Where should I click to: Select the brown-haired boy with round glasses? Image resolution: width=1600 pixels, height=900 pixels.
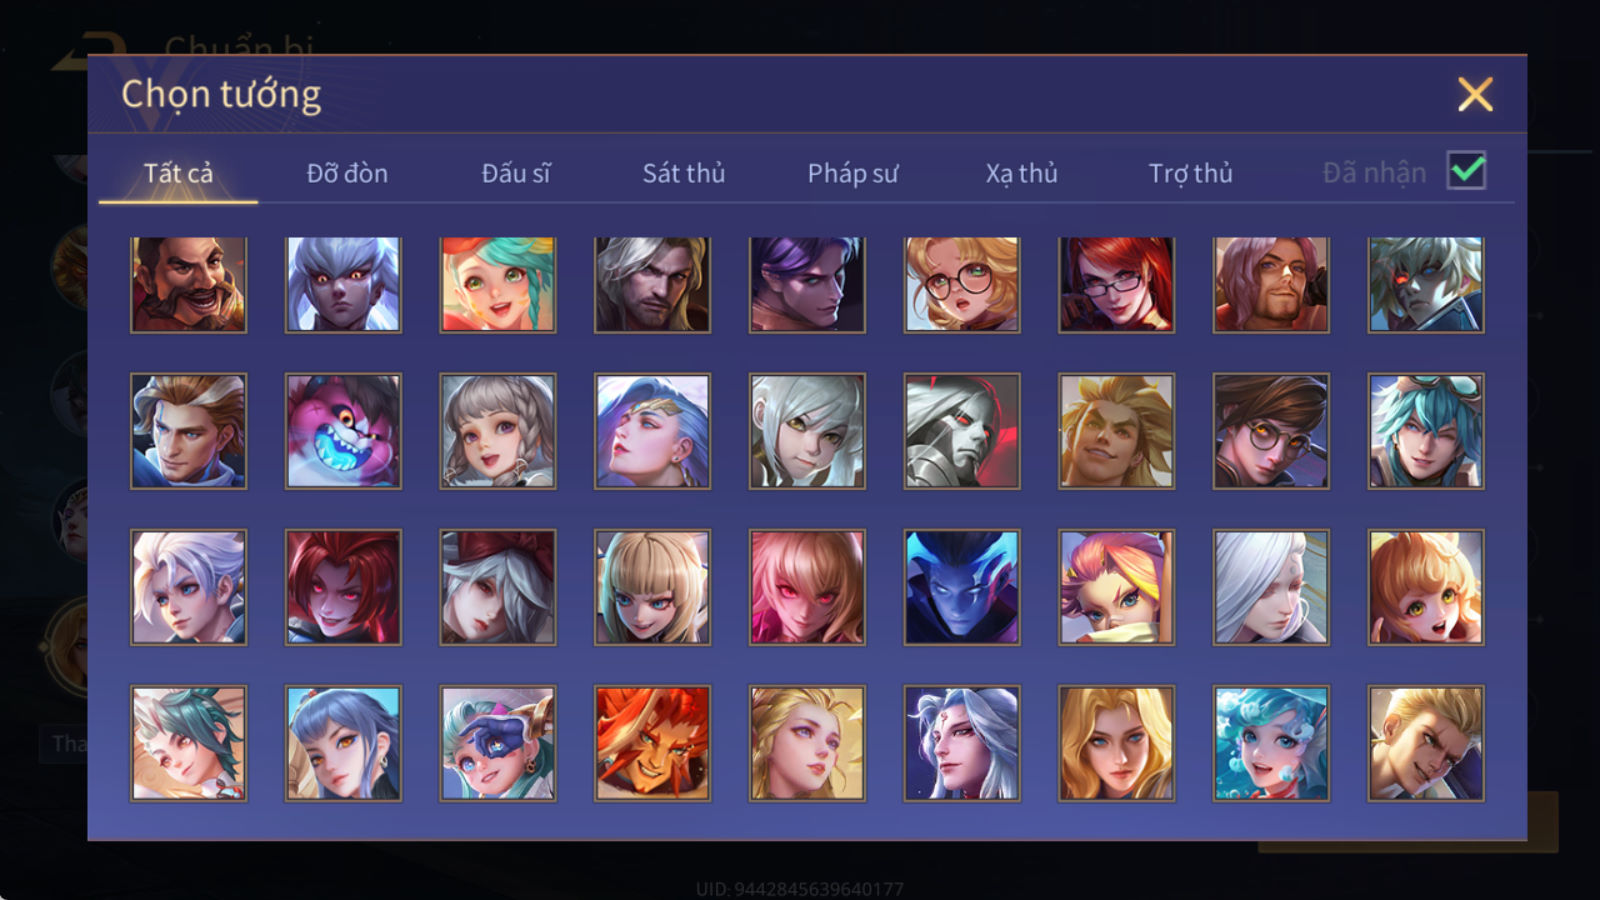coord(1271,431)
